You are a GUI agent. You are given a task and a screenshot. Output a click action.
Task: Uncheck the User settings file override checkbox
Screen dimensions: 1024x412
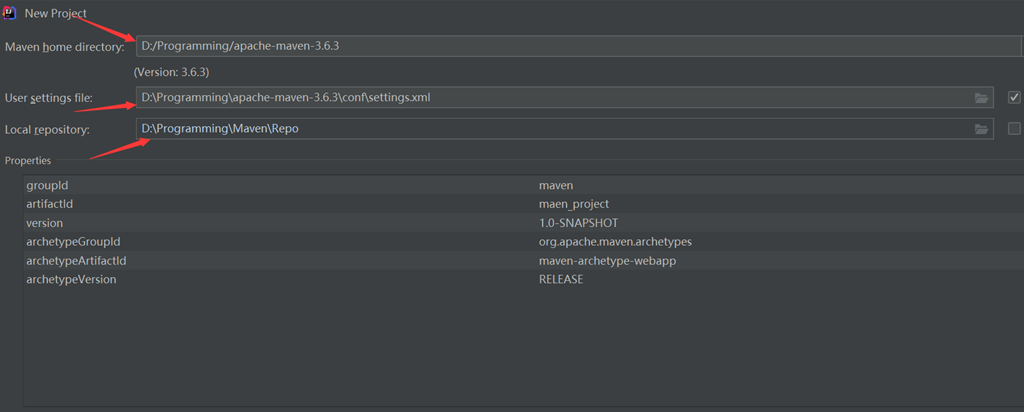coord(1014,97)
